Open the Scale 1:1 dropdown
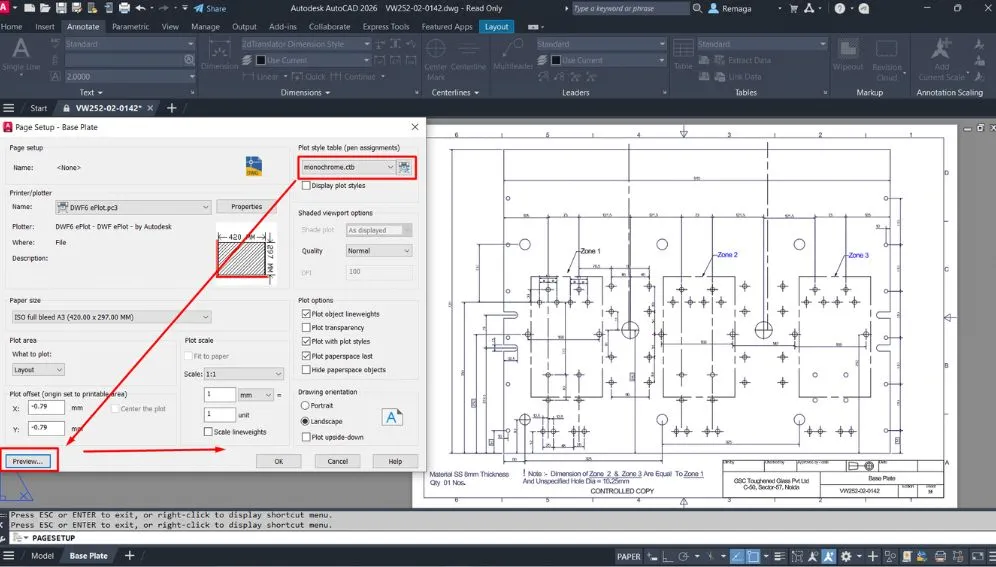The width and height of the screenshot is (996, 567). (x=243, y=374)
